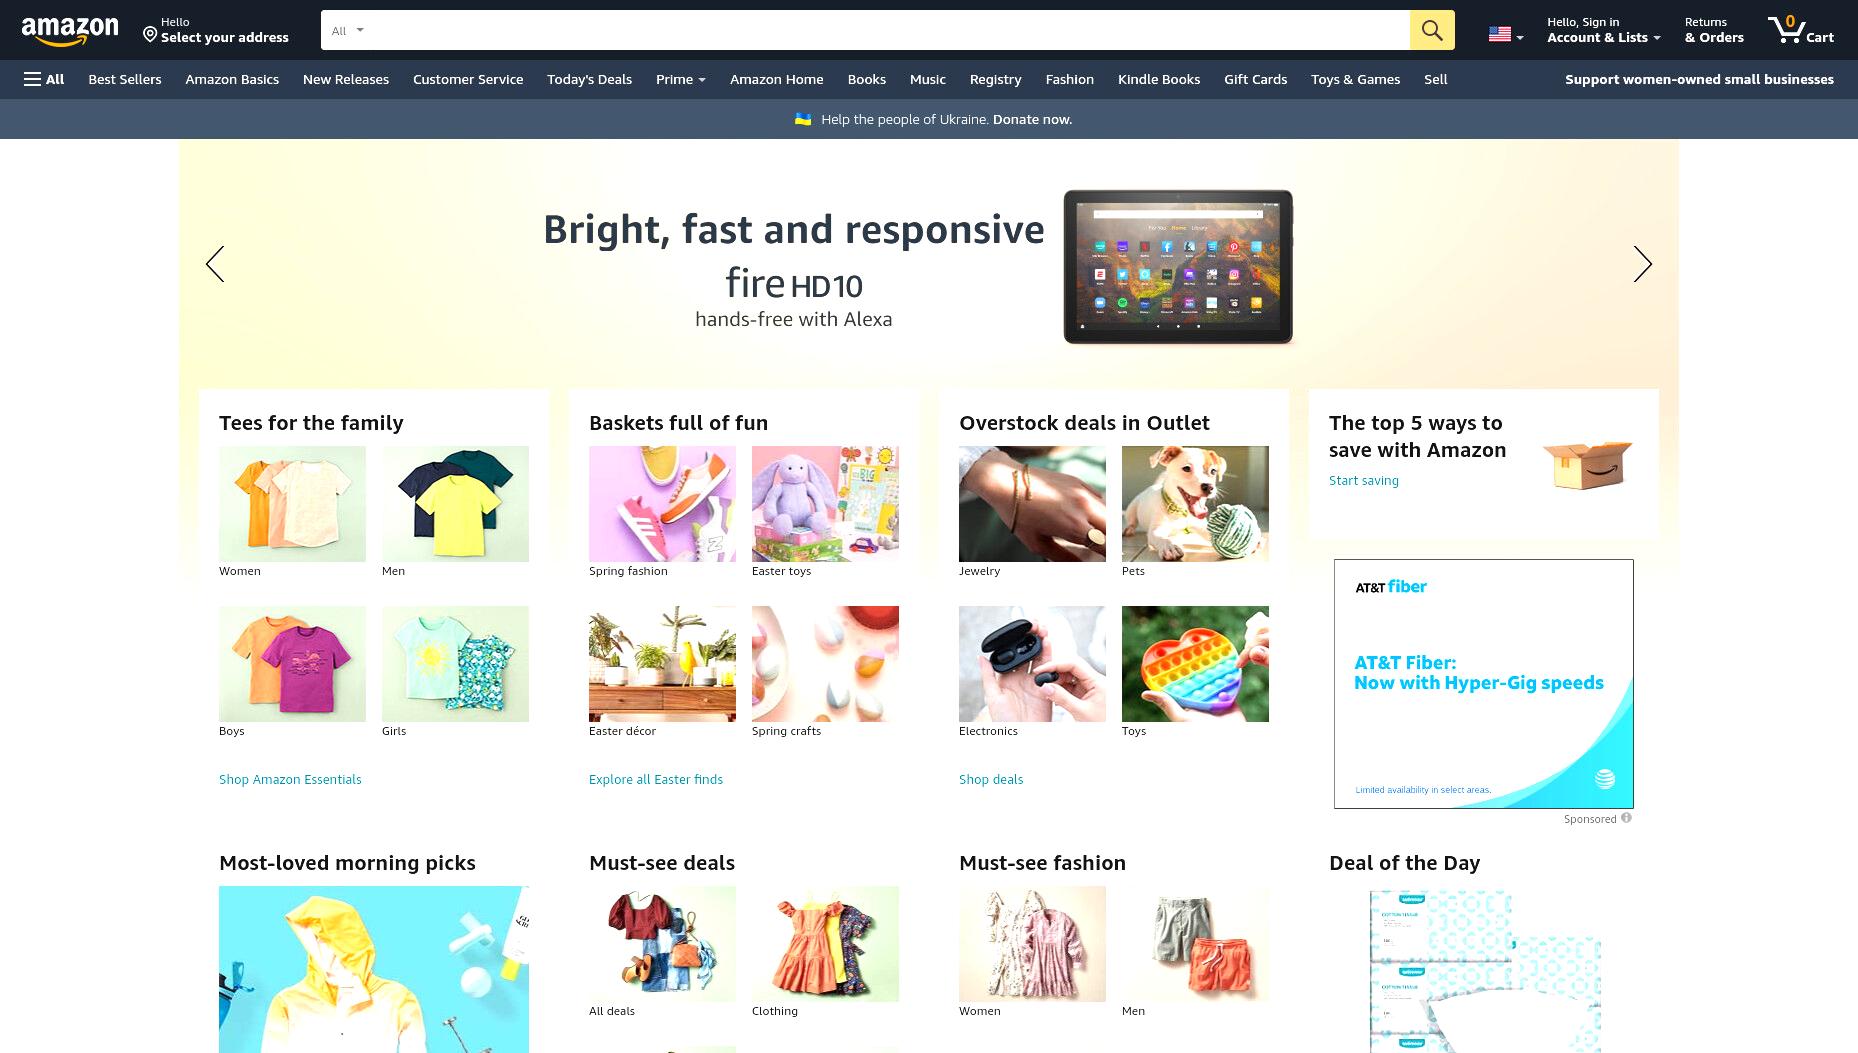Open the All hamburger menu
Viewport: 1858px width, 1053px height.
[44, 79]
